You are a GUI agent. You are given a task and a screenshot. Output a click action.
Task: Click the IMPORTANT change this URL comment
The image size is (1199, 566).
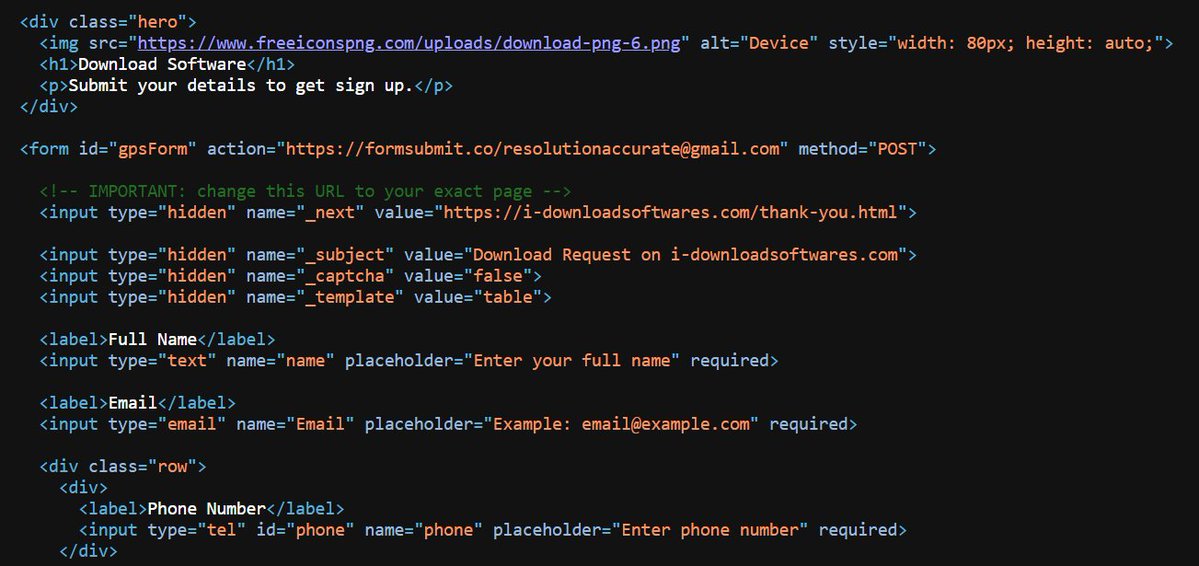305,191
